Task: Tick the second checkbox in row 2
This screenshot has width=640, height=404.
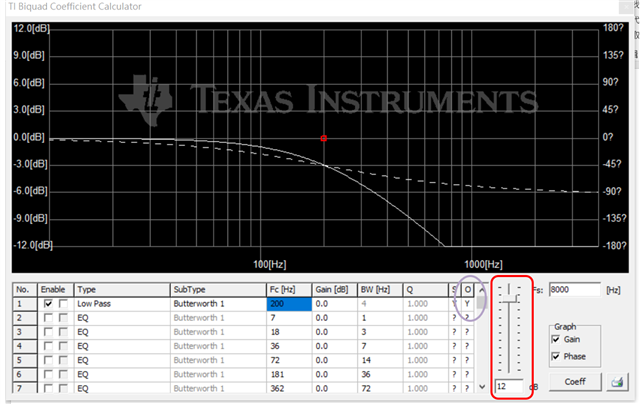Action: [63, 318]
